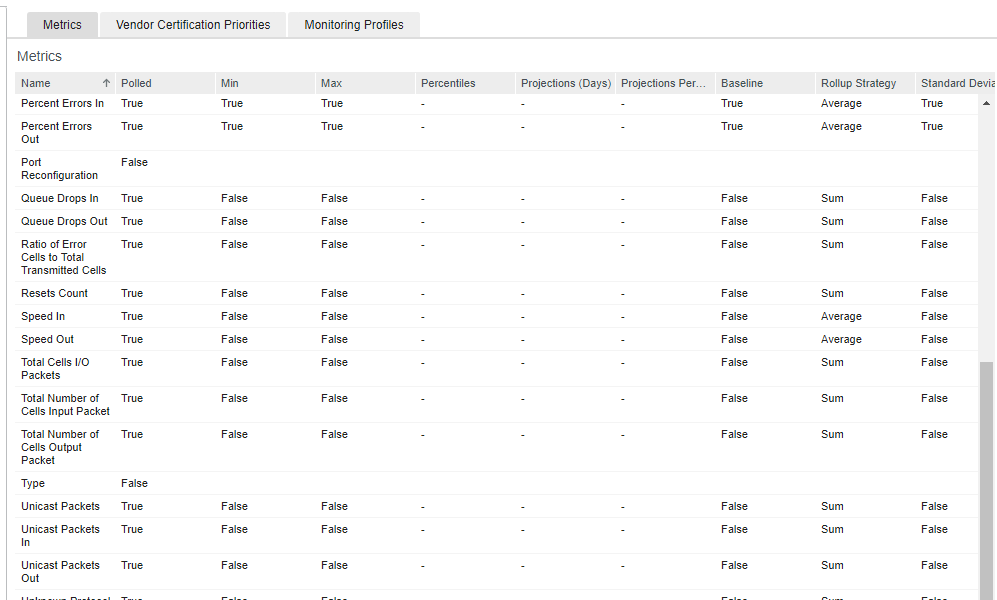Click the Projections dash link for Speed In
This screenshot has width=997, height=600.
click(x=522, y=316)
